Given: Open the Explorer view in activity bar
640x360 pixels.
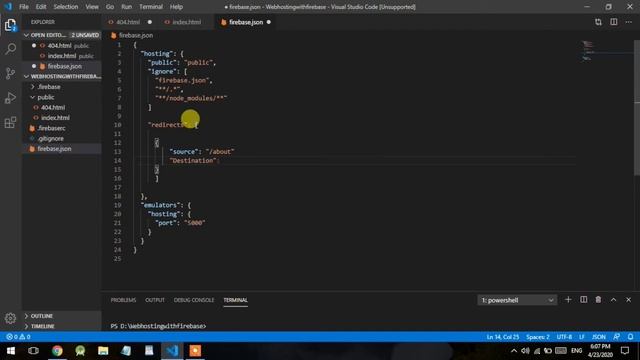Looking at the screenshot, I should (10, 26).
